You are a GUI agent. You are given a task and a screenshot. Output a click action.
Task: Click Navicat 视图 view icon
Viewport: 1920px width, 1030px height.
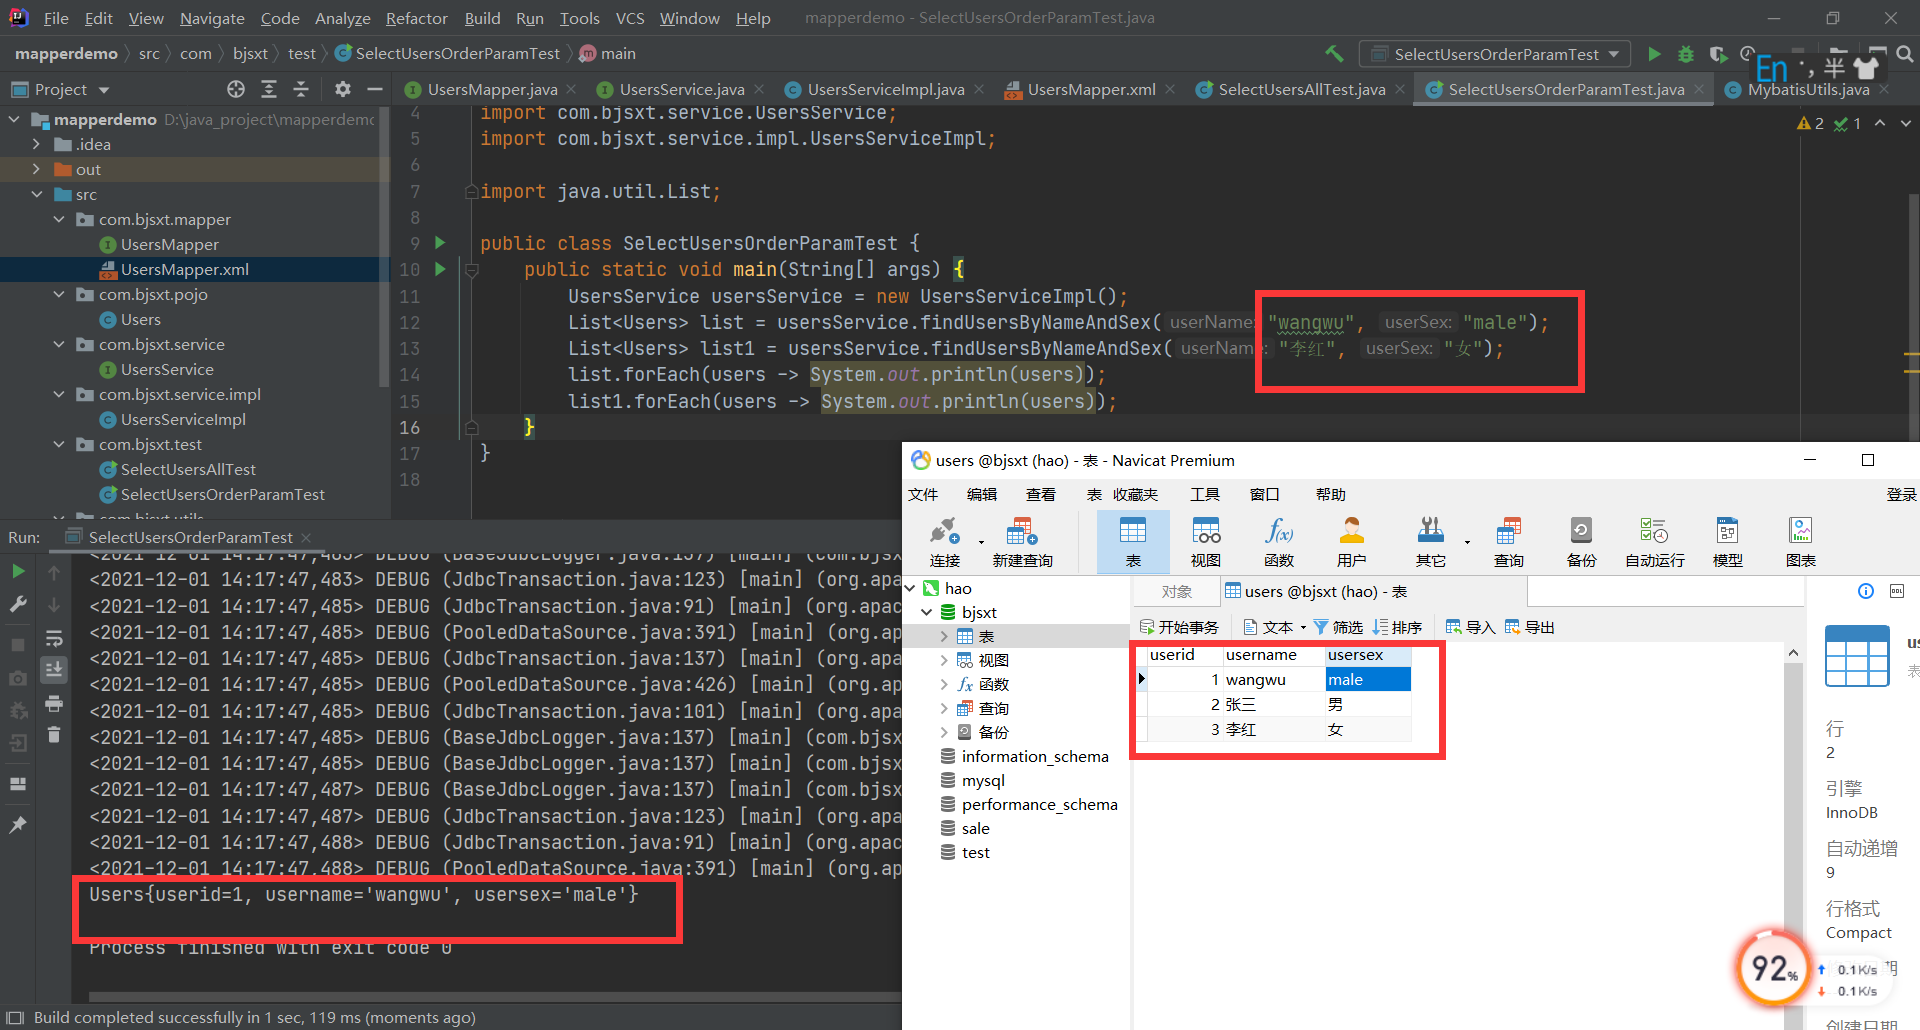tap(1206, 542)
